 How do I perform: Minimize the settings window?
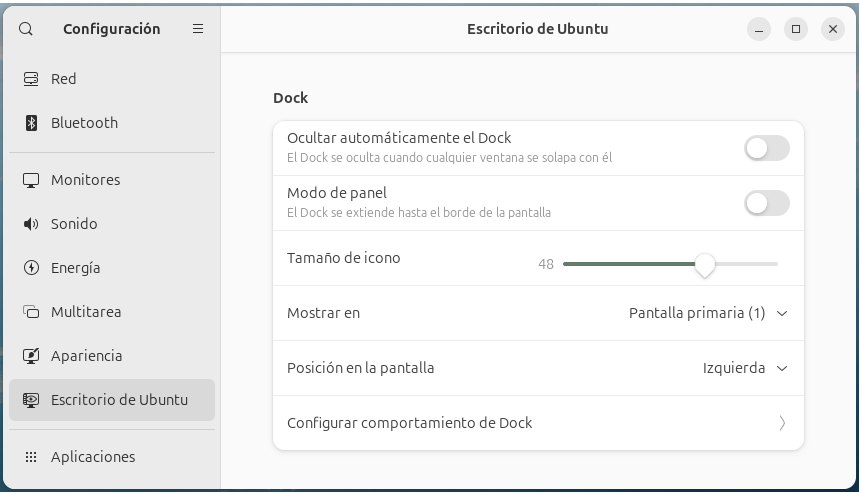click(x=759, y=29)
